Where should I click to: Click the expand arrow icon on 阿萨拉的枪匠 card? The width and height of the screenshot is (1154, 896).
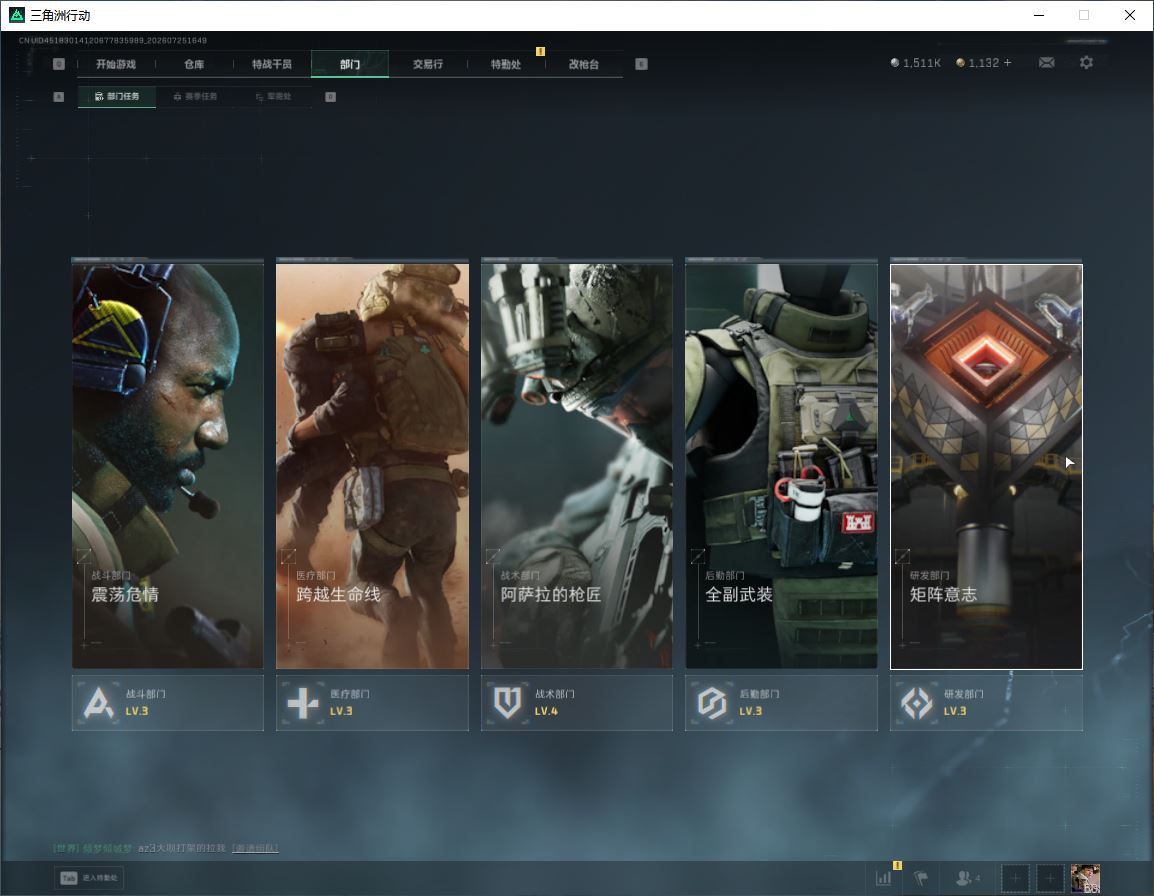point(493,556)
